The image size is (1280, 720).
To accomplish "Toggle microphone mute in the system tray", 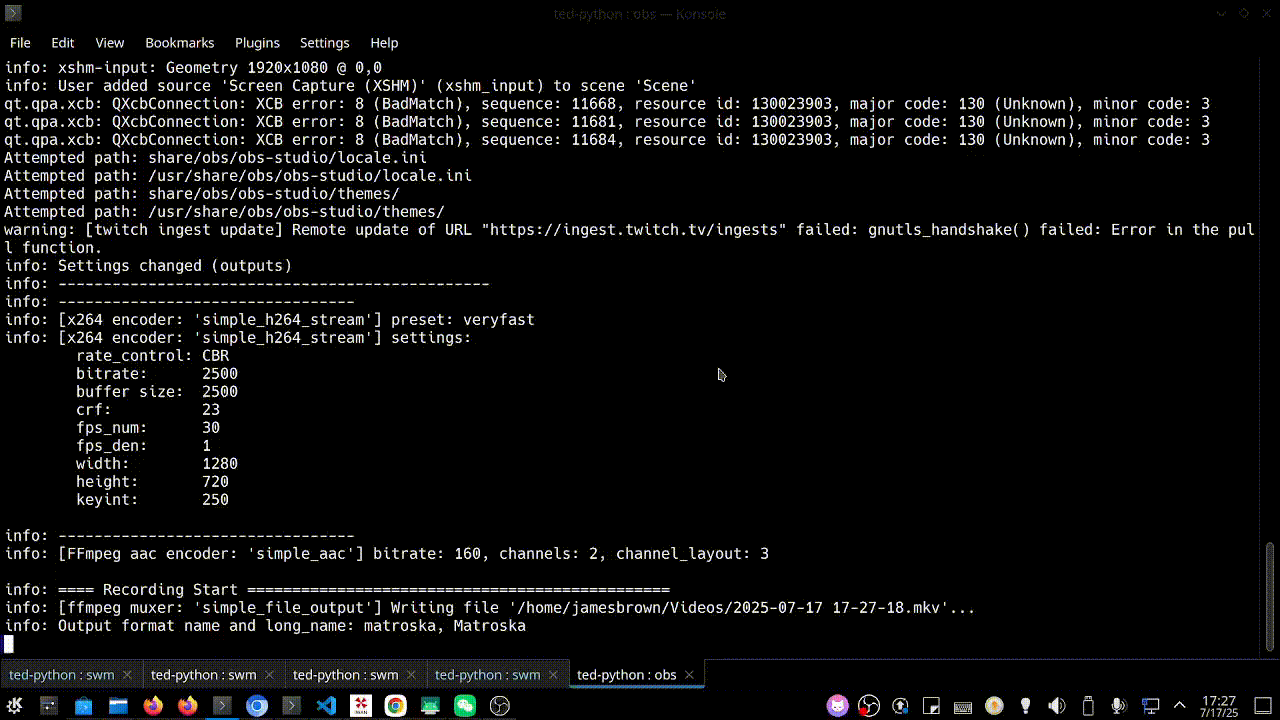I will point(1117,705).
